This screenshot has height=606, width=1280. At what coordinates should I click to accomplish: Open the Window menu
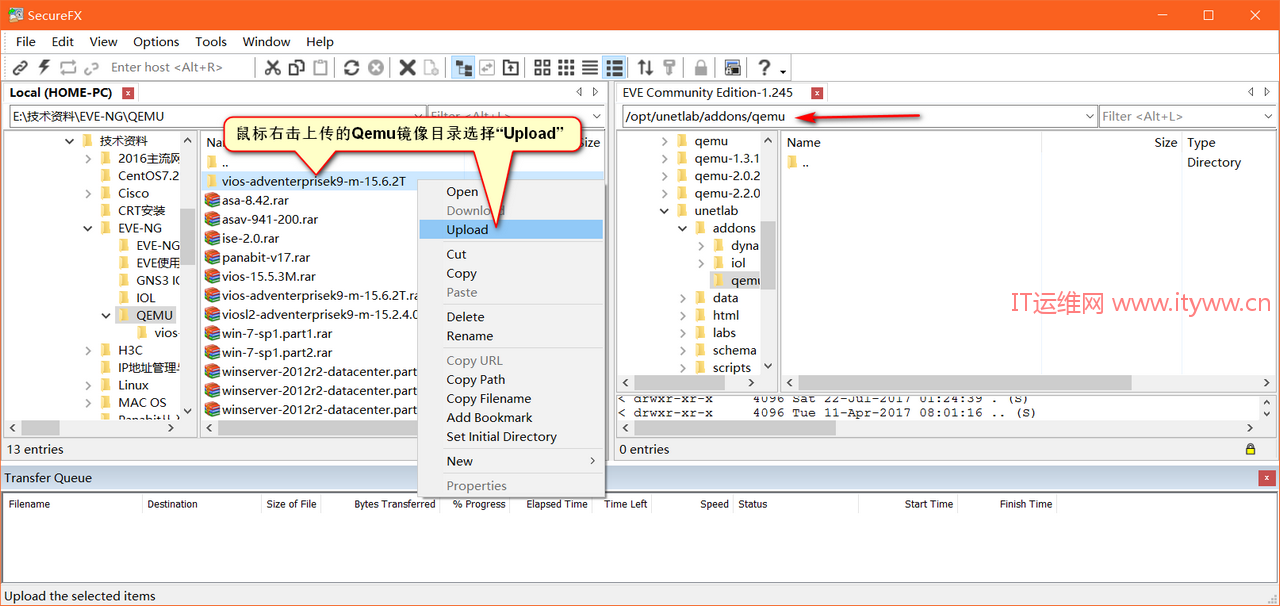click(x=266, y=42)
